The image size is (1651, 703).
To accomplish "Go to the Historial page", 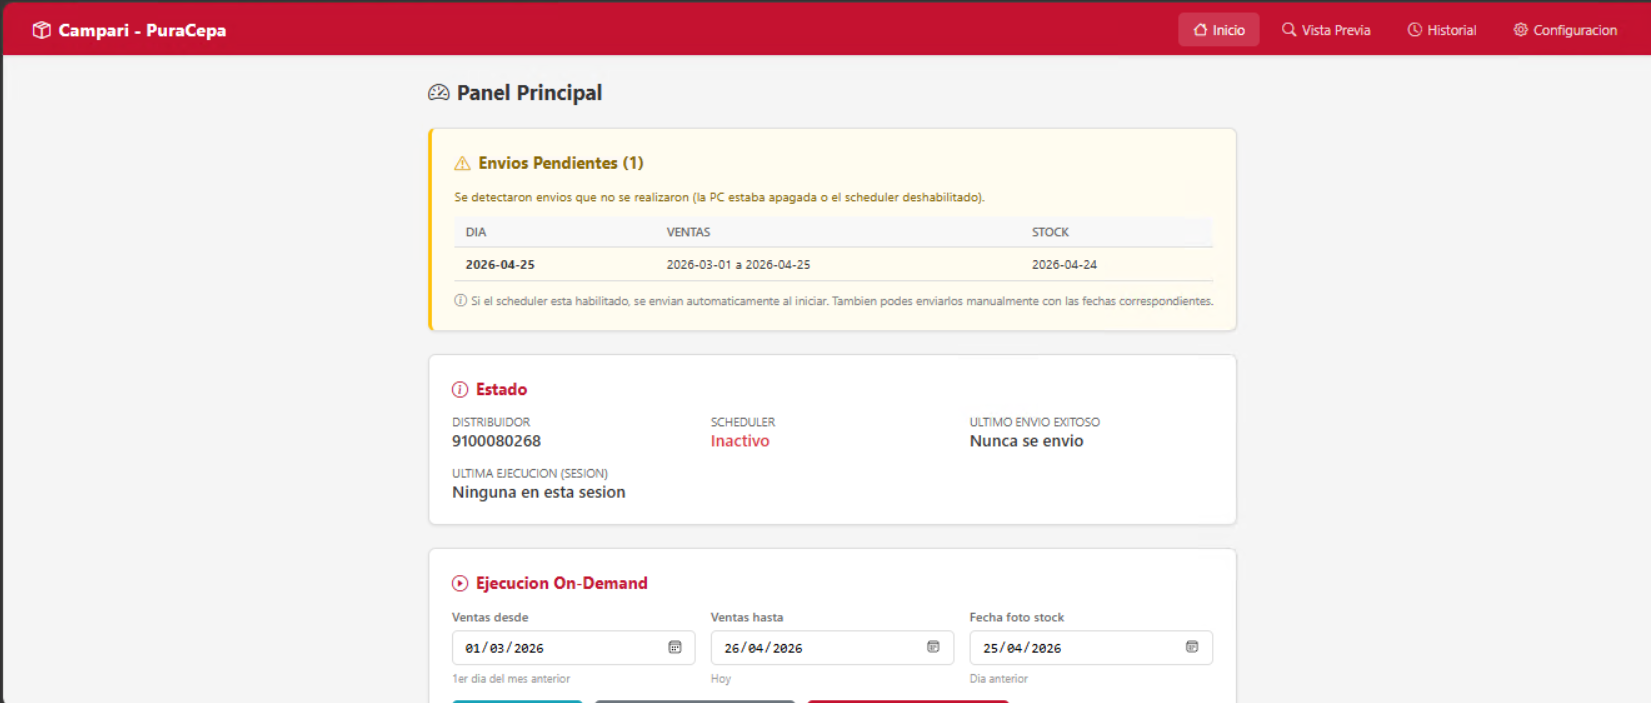I will pos(1442,30).
